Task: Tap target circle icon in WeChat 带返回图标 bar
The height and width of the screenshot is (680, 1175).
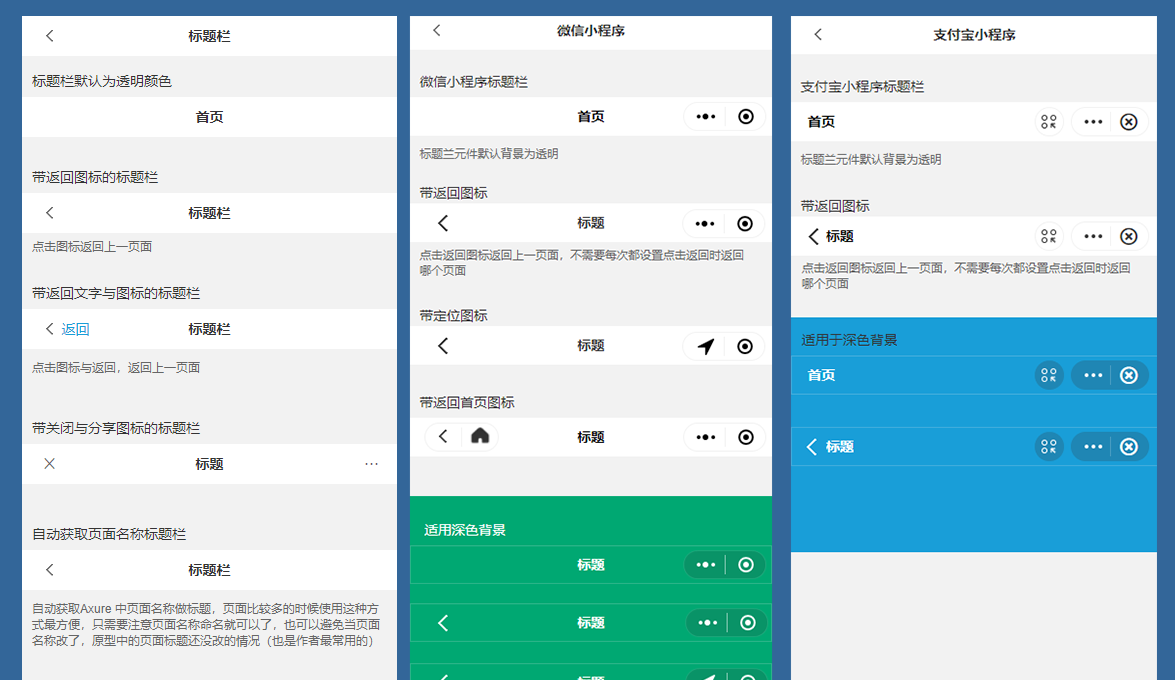Action: point(745,223)
